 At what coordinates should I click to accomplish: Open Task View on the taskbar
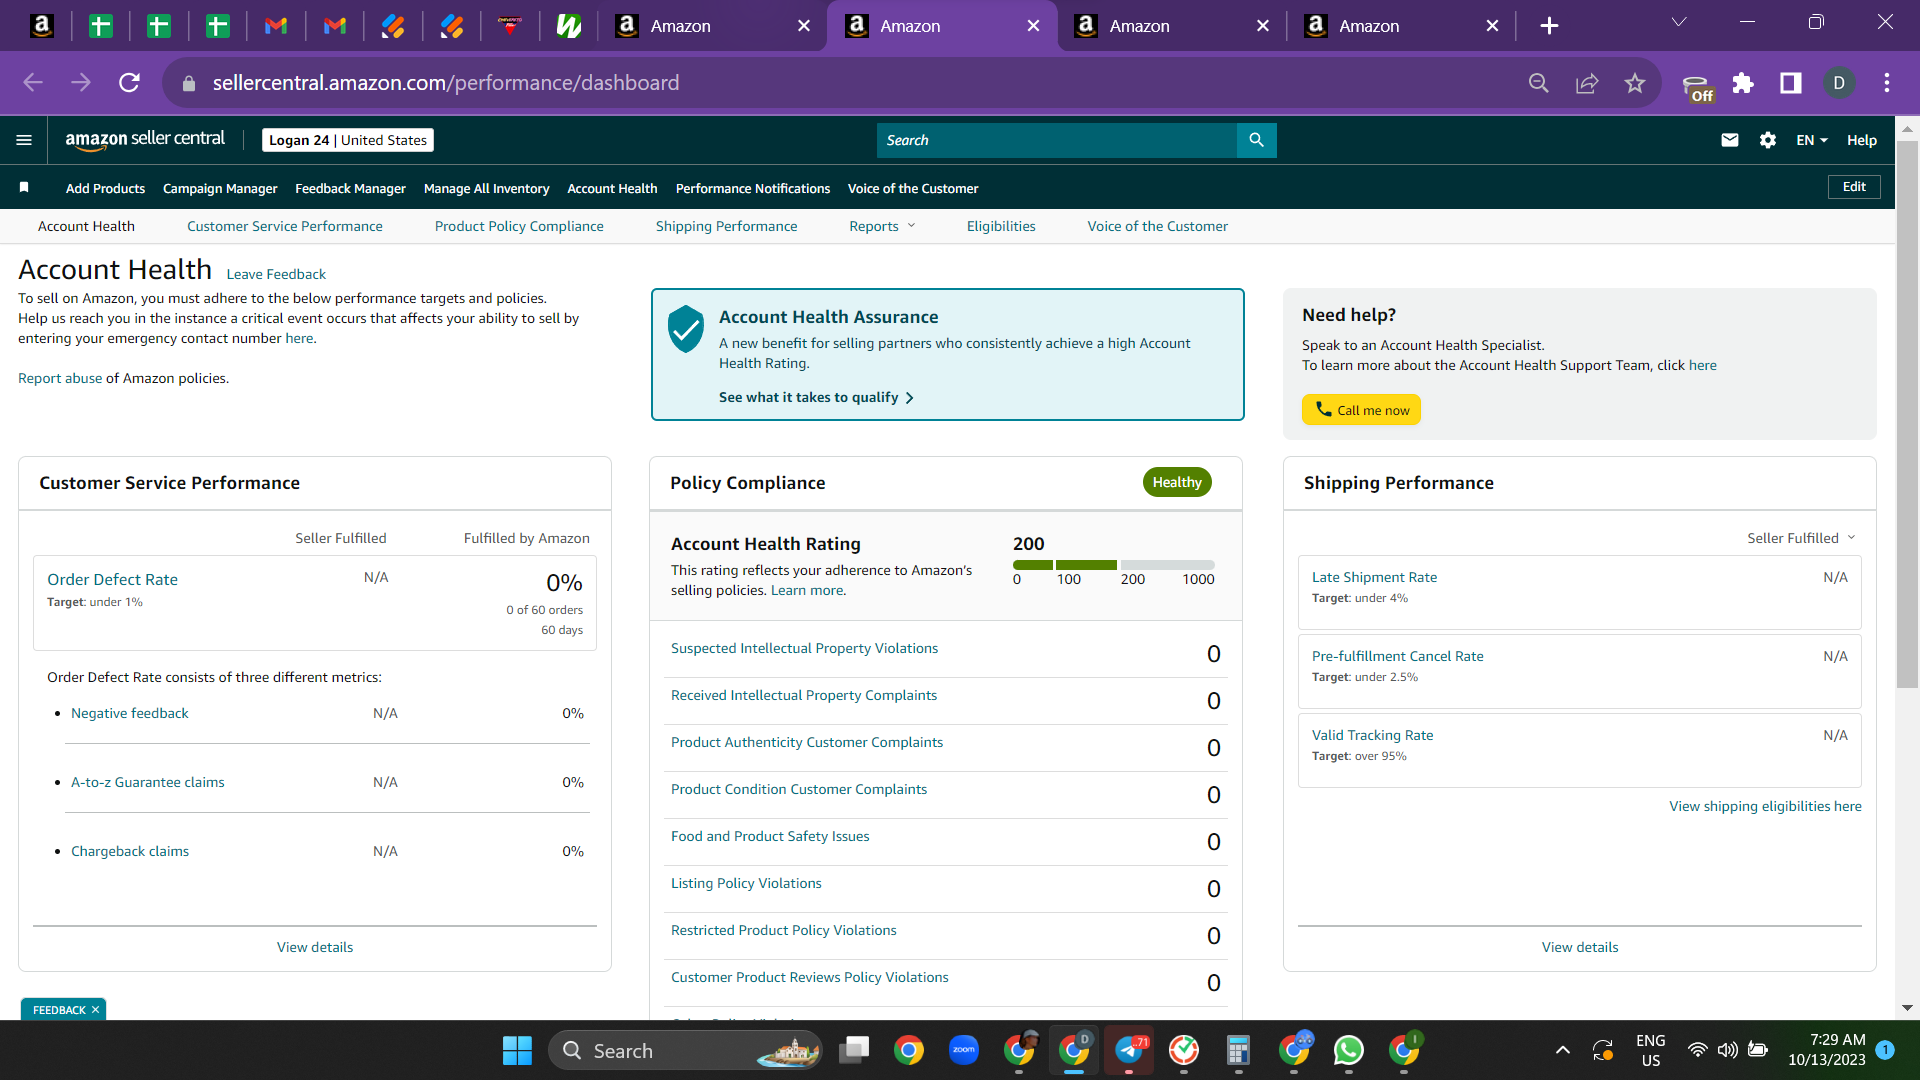(x=854, y=1050)
